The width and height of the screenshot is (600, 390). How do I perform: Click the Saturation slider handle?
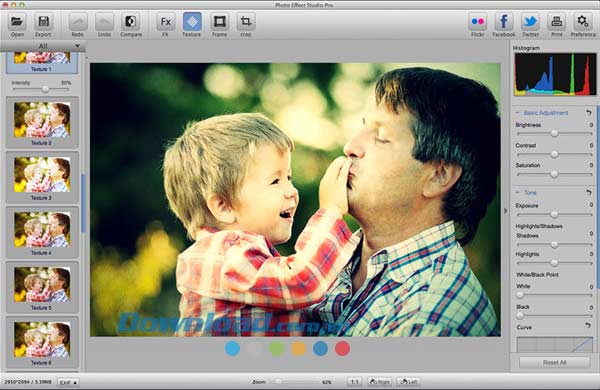554,174
